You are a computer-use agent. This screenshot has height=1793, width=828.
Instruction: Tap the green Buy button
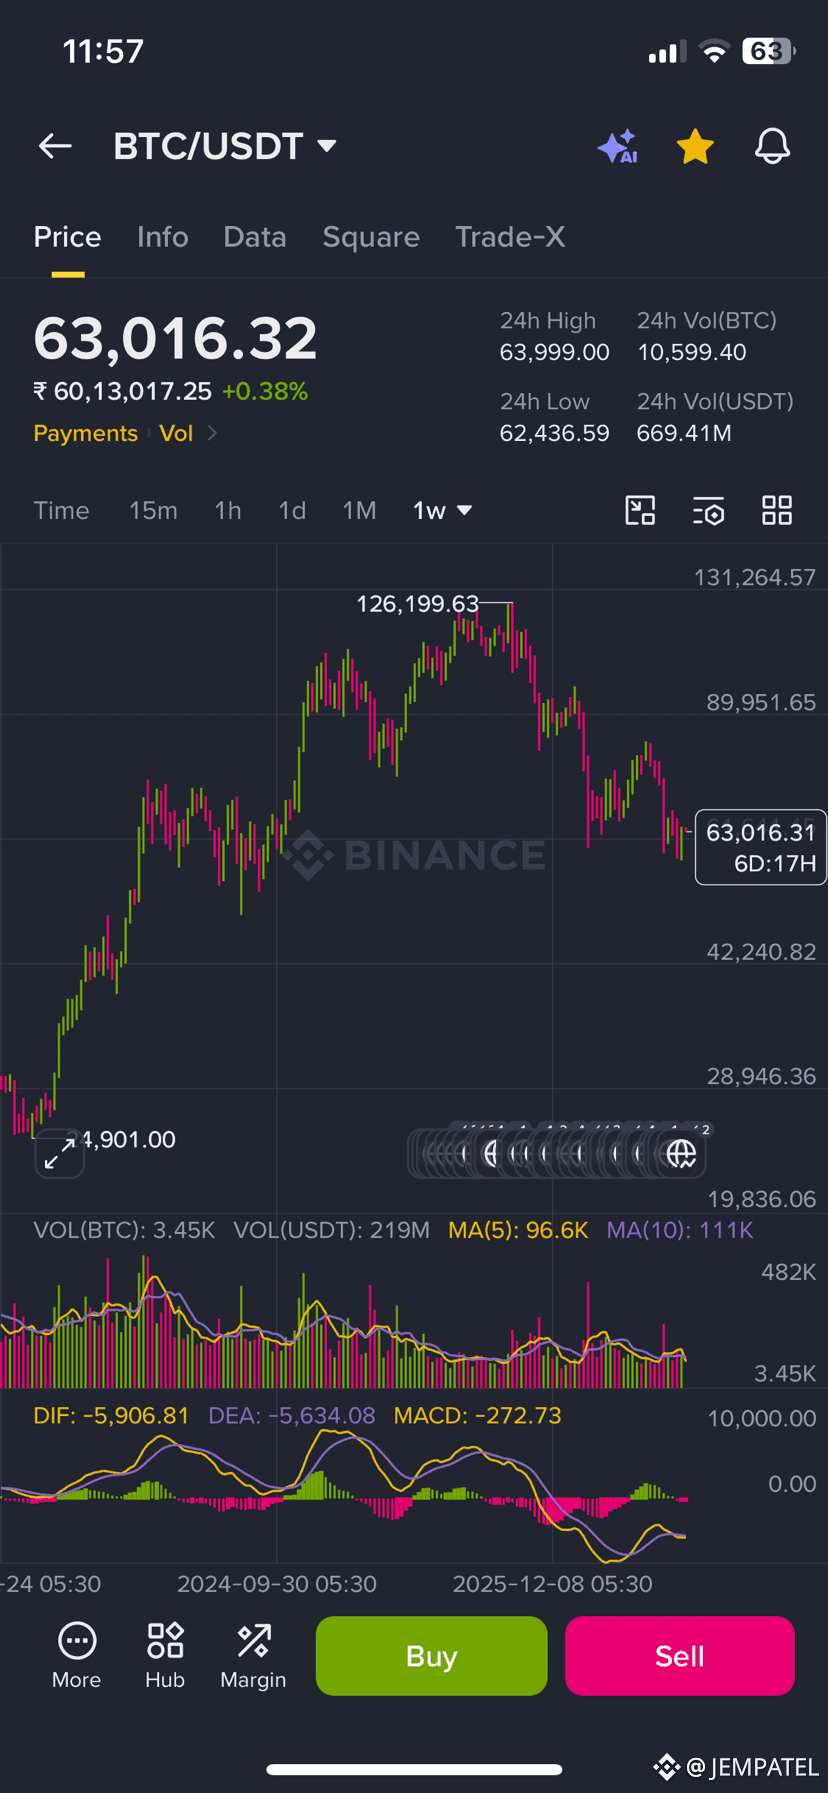(431, 1656)
